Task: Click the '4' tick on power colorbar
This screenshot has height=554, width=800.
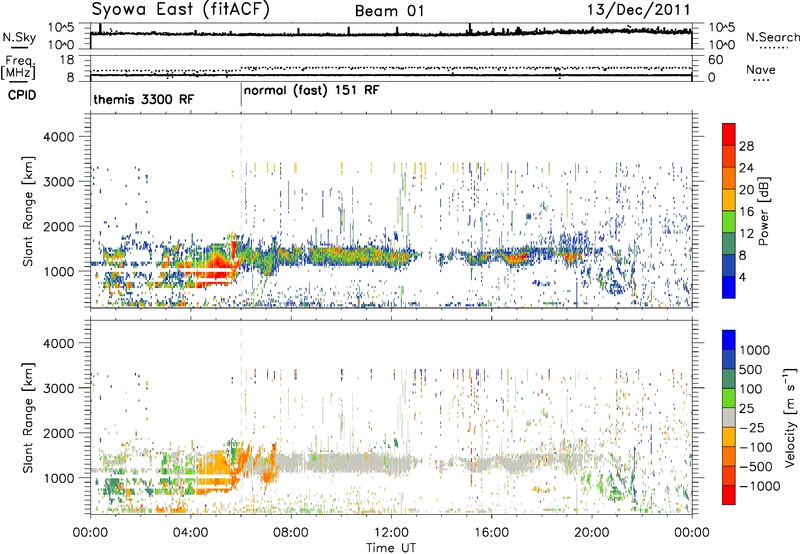Action: click(x=742, y=278)
